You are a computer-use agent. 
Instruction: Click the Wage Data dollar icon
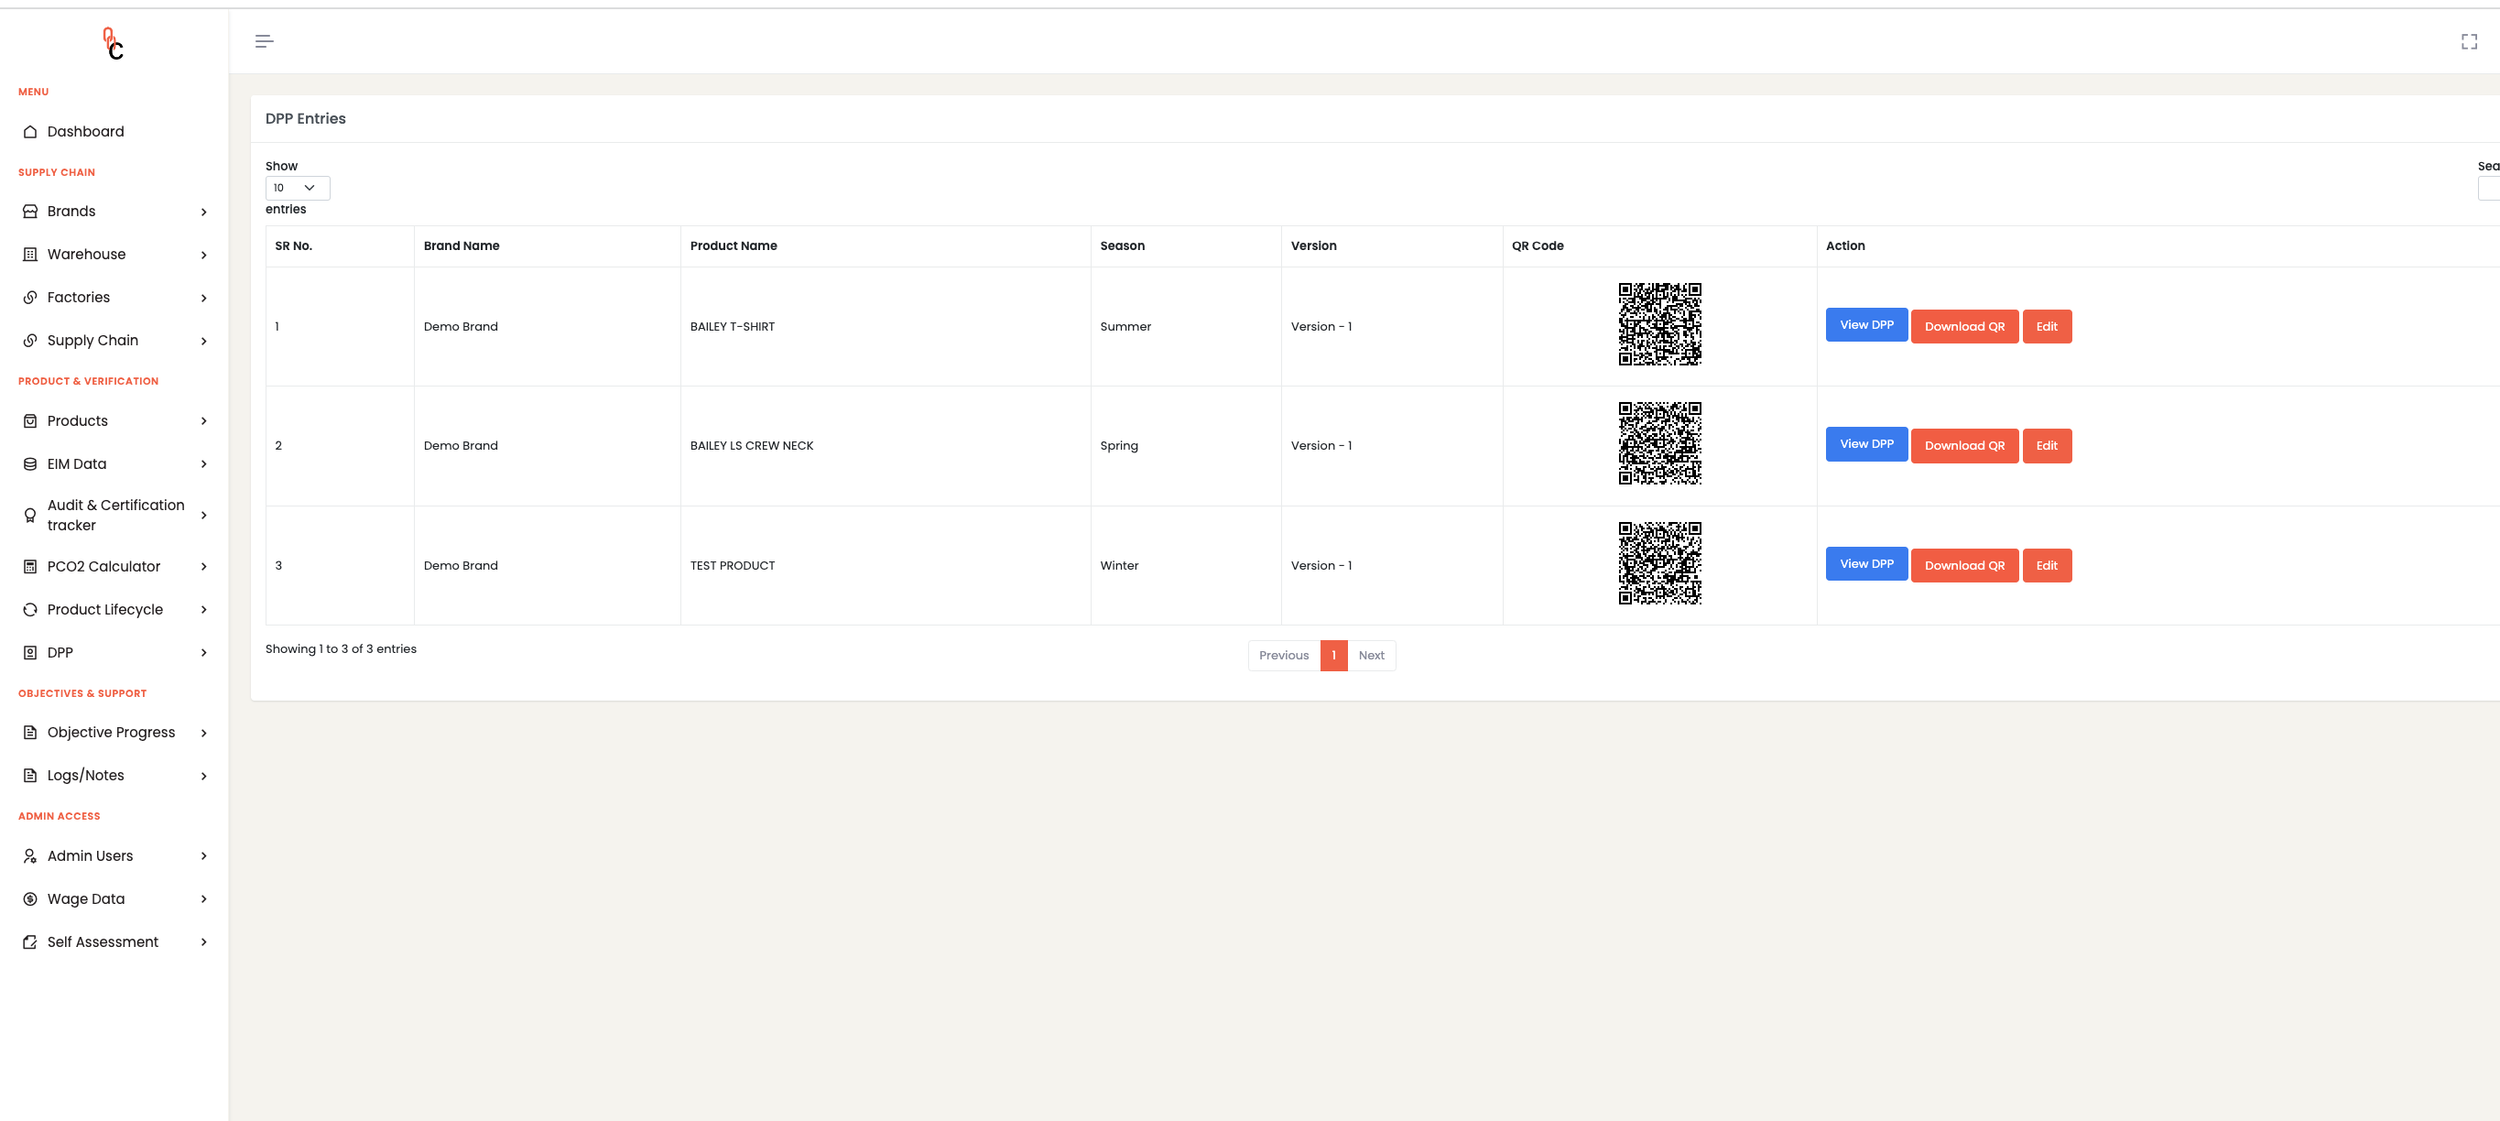pos(30,899)
